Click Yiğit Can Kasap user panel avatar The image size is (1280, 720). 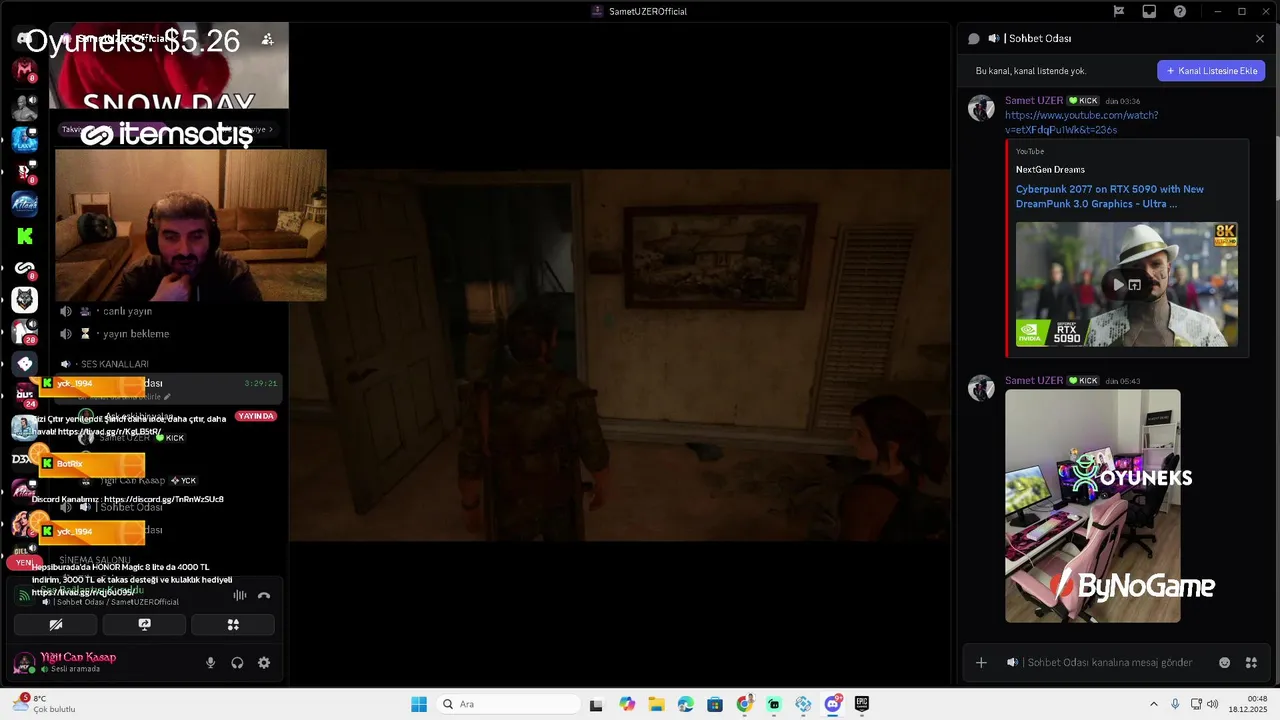tap(25, 662)
